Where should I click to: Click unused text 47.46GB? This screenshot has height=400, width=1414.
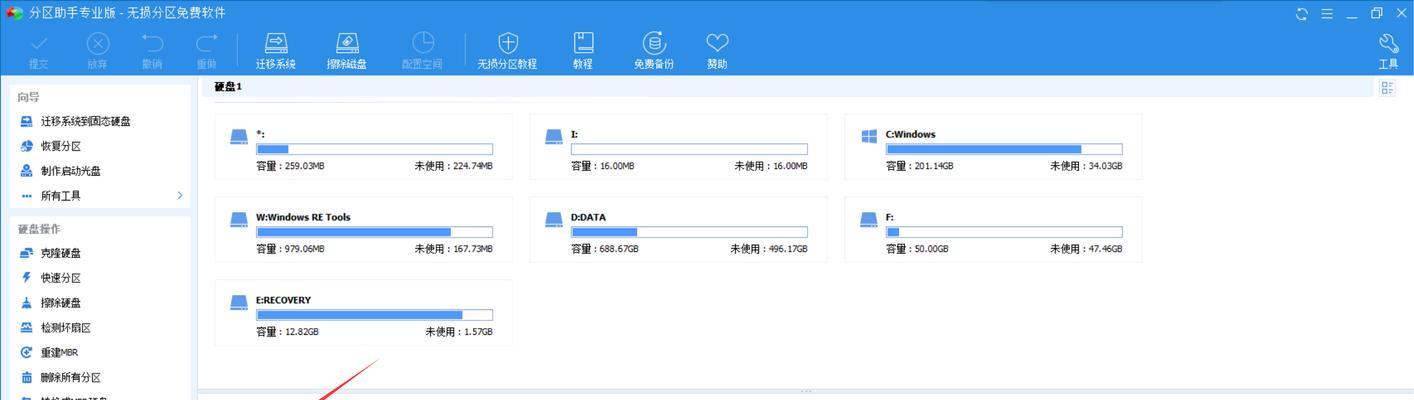[1101, 249]
